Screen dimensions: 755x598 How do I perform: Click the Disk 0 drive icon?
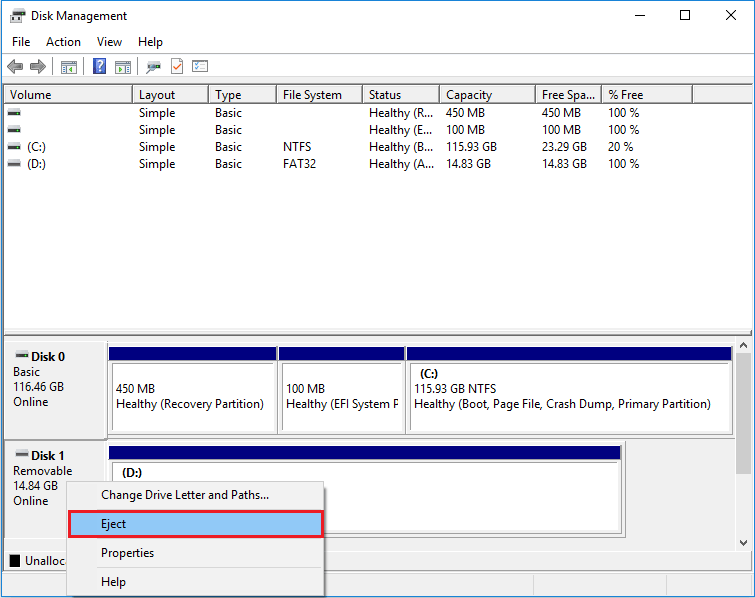(22, 355)
